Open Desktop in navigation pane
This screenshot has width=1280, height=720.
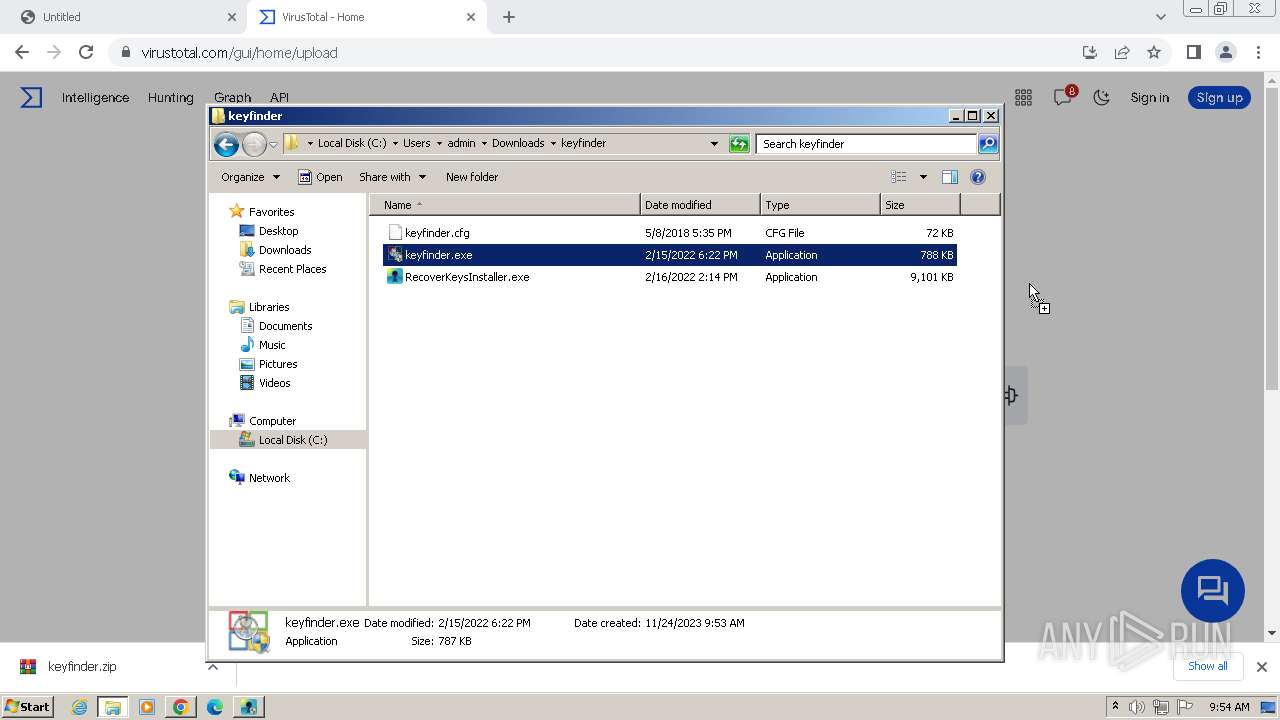[x=278, y=231]
